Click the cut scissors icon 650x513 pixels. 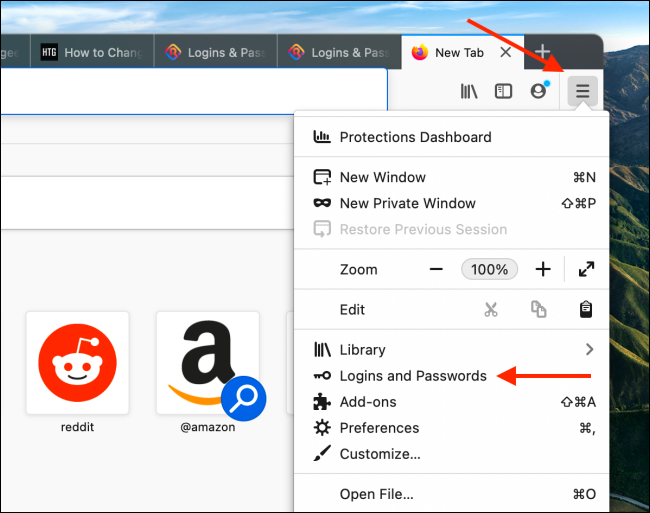[x=491, y=310]
